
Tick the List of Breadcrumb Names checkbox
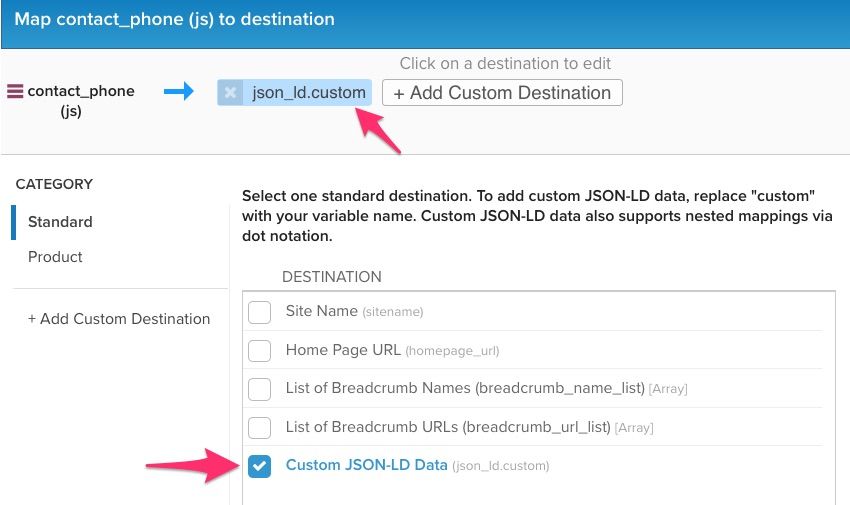(x=260, y=389)
